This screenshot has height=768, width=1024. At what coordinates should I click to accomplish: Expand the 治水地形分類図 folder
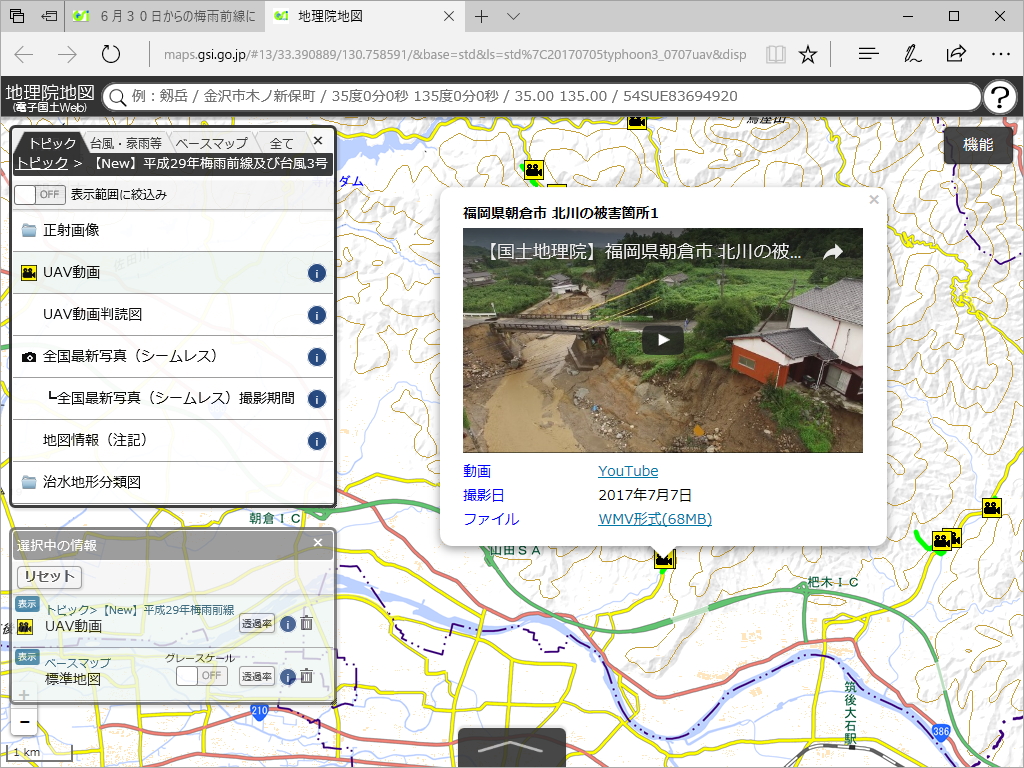coord(173,482)
